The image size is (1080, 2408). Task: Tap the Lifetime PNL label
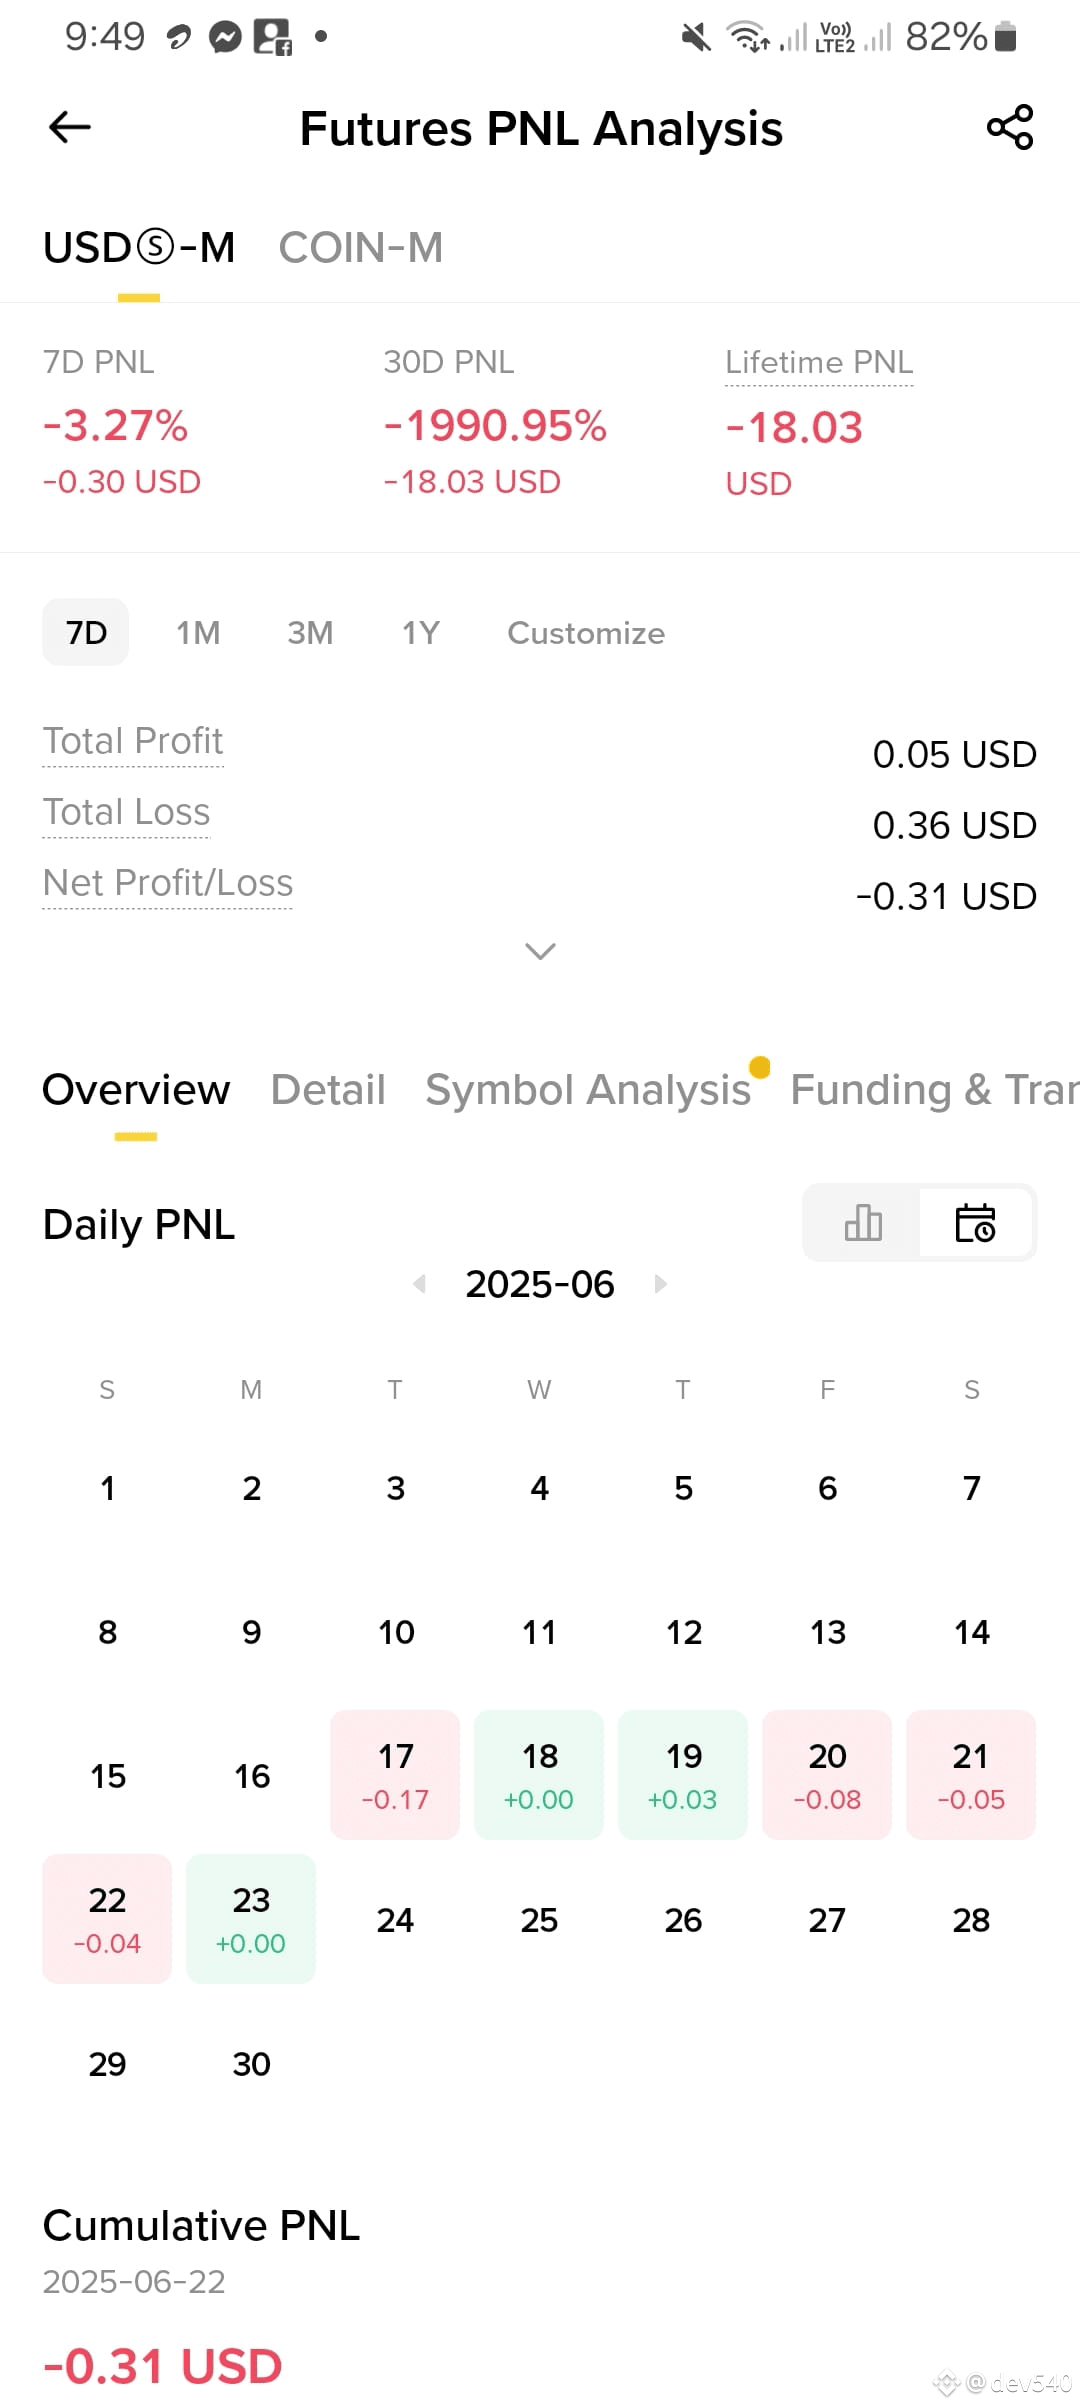pyautogui.click(x=819, y=362)
